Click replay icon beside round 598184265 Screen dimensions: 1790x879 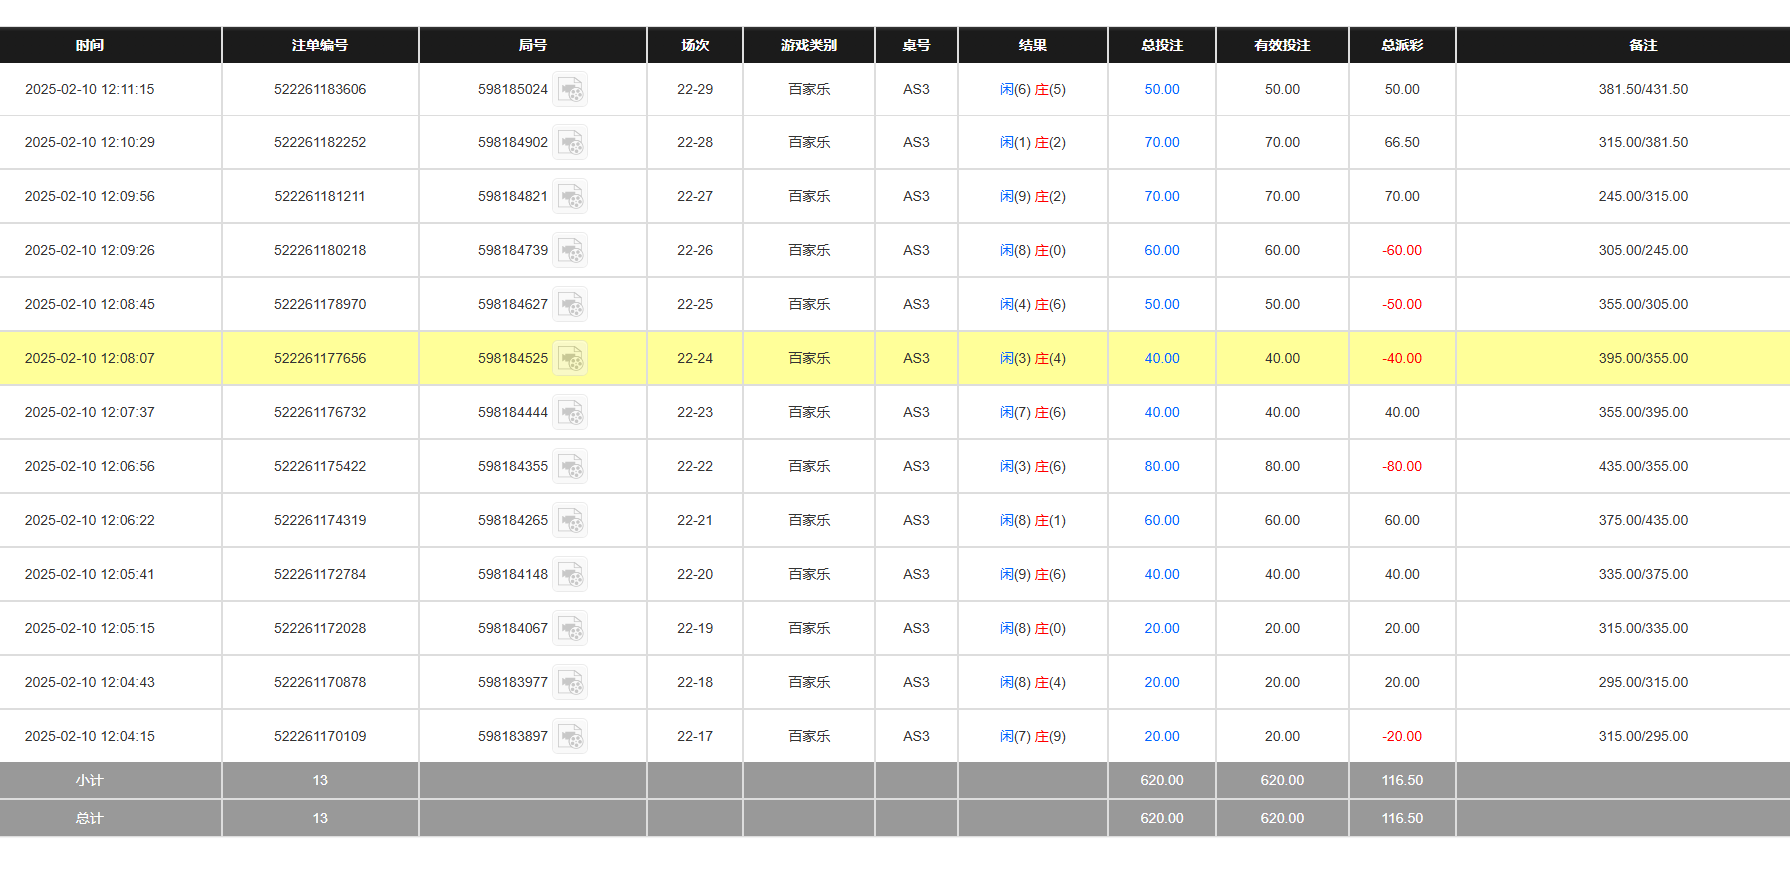pyautogui.click(x=570, y=521)
